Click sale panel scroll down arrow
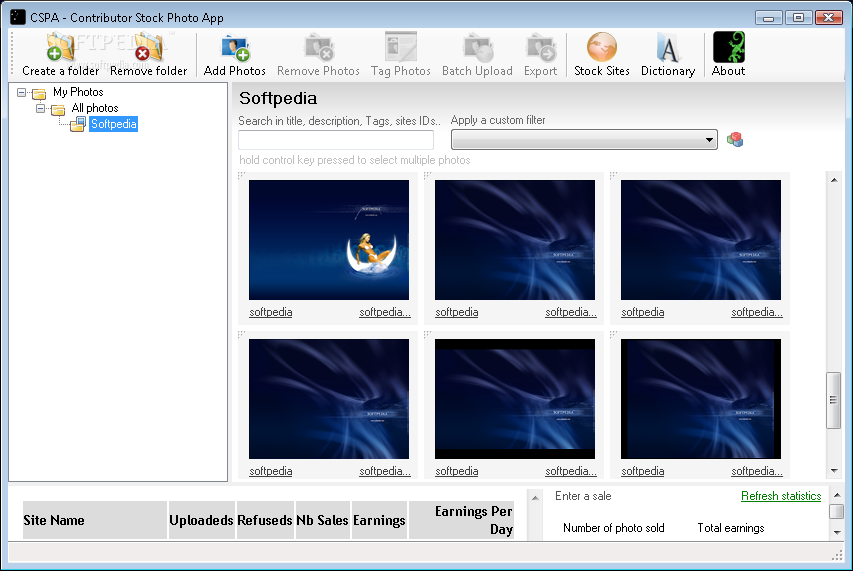 tap(837, 532)
